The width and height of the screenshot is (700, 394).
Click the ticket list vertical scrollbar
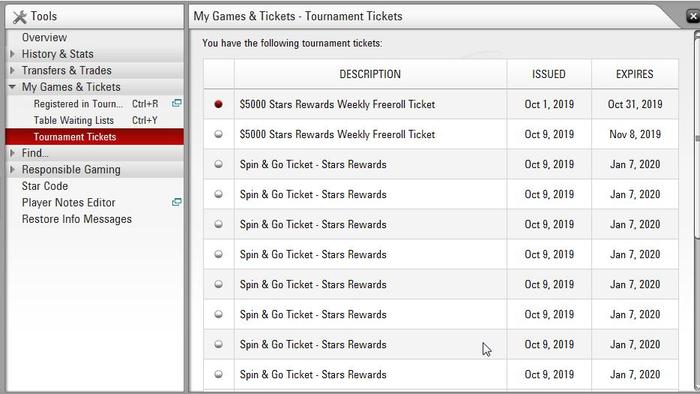coord(697,210)
